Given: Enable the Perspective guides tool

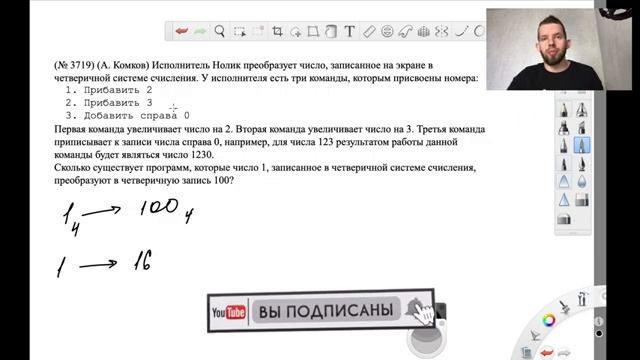Looking at the screenshot, I should [424, 31].
